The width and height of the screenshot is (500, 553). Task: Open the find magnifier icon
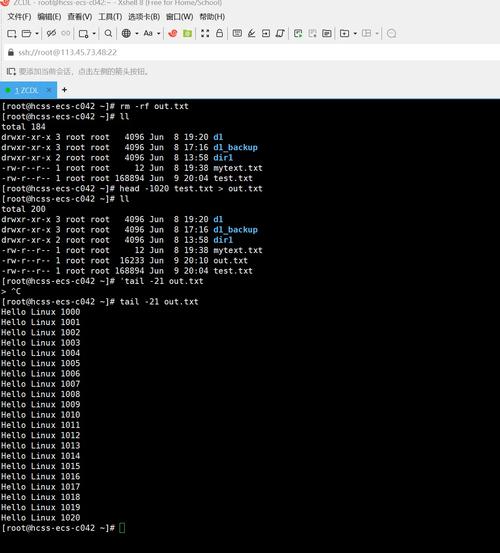108,33
